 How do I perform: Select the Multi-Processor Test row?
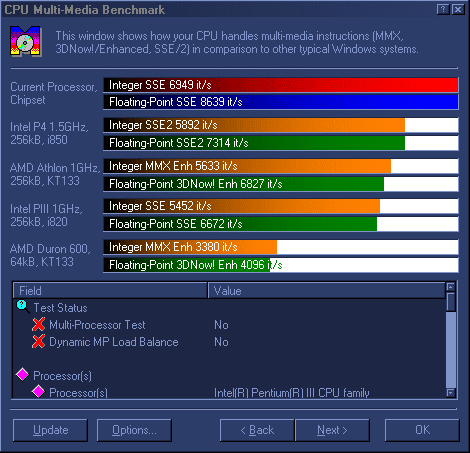229,325
